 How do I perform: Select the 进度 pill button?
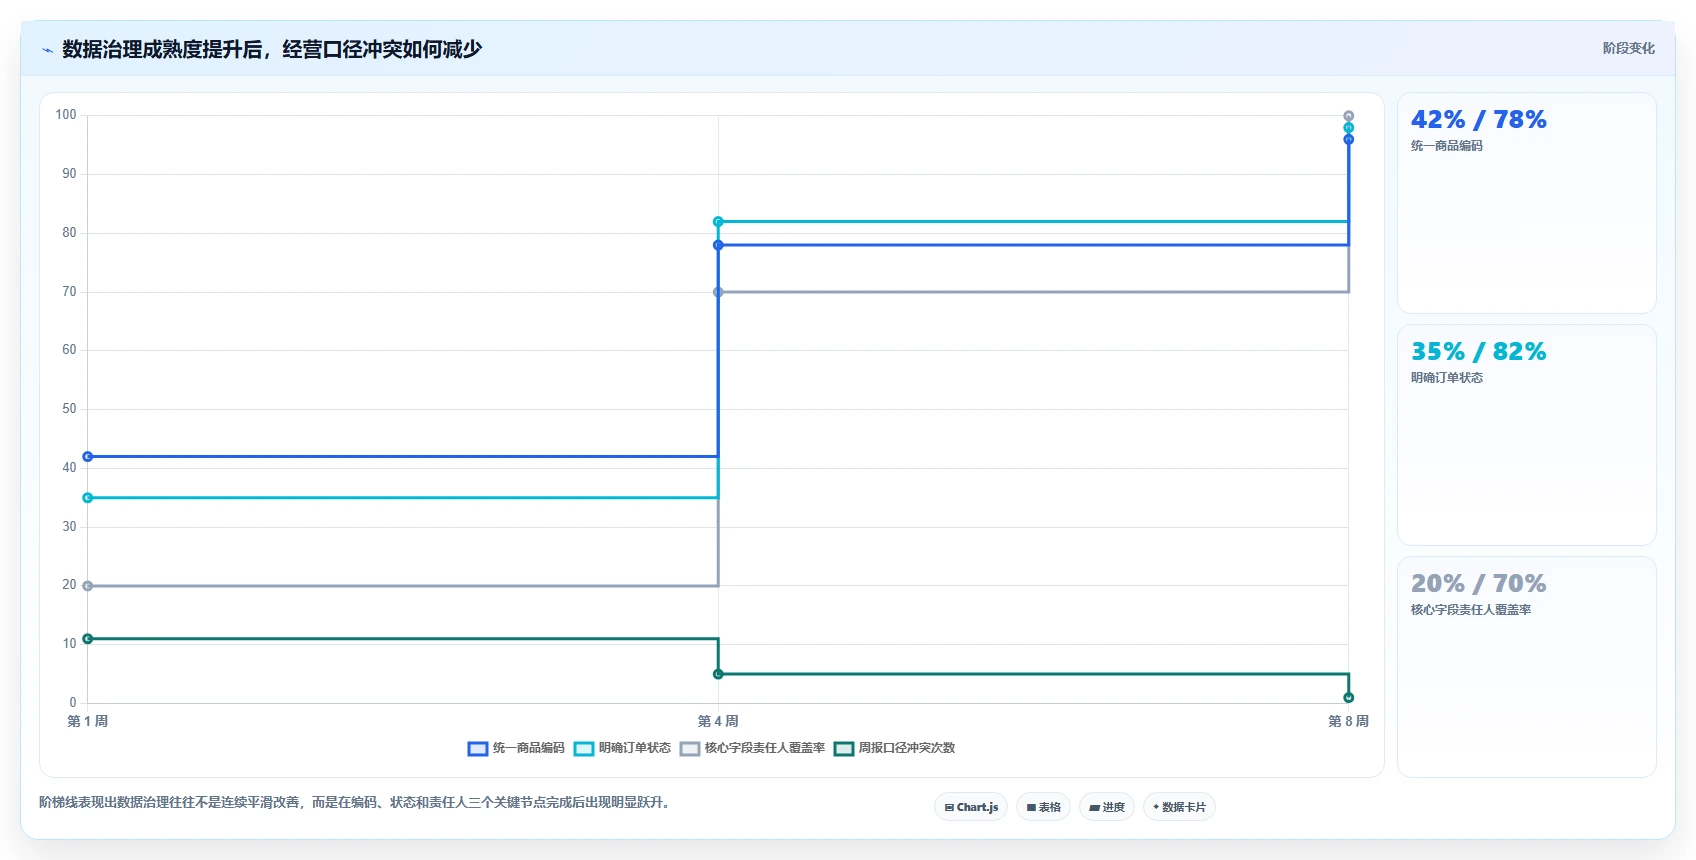1107,807
